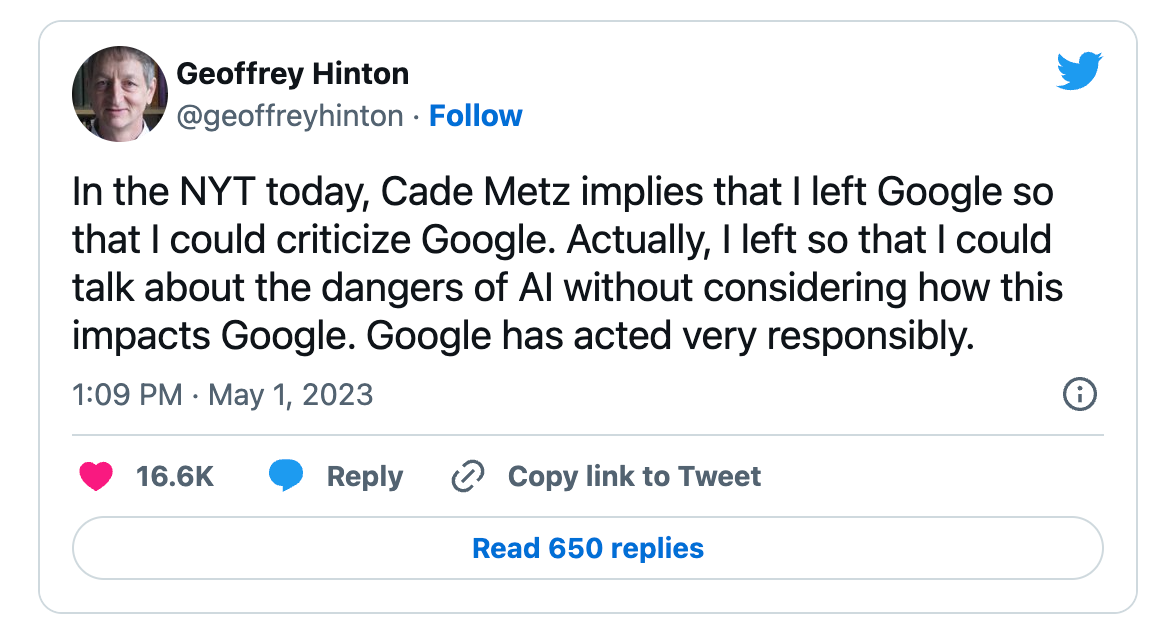
Task: Select Copy link to Tweet text
Action: pyautogui.click(x=634, y=476)
